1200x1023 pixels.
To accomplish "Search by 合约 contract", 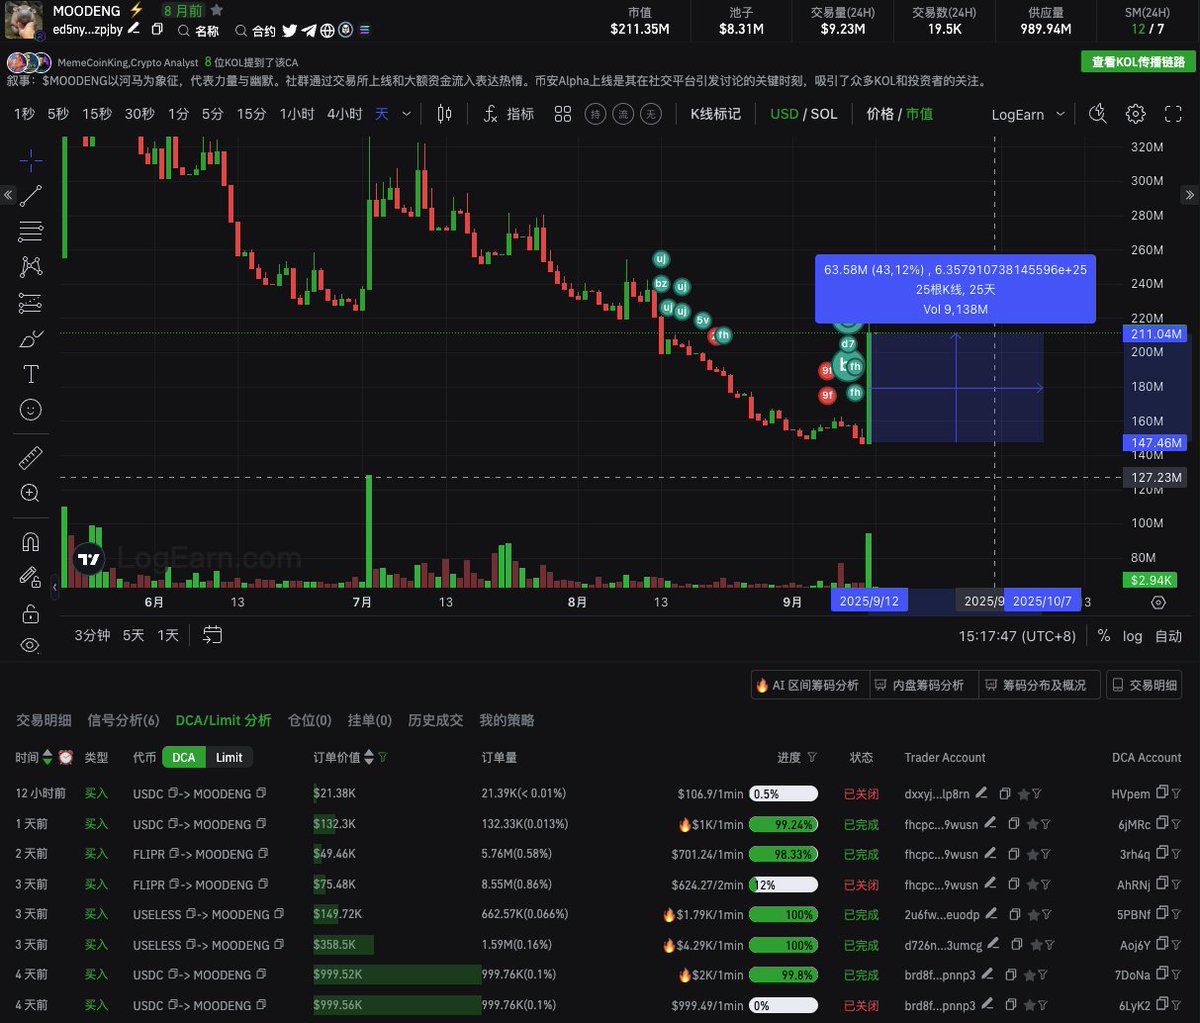I will click(x=256, y=31).
